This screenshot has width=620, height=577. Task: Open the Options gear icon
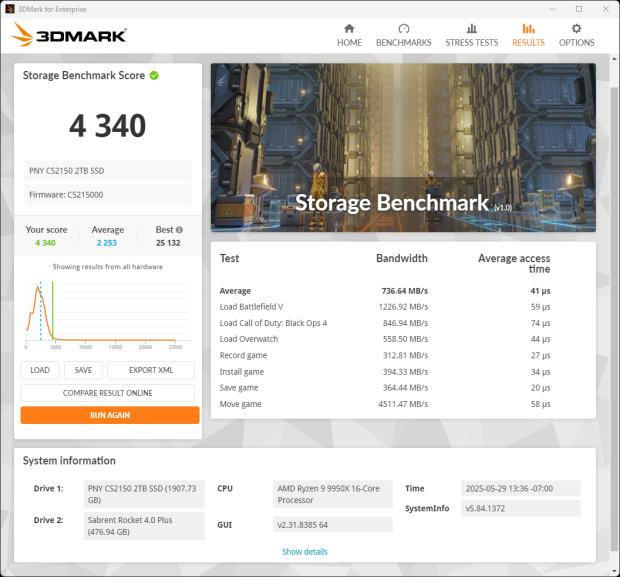click(x=576, y=29)
